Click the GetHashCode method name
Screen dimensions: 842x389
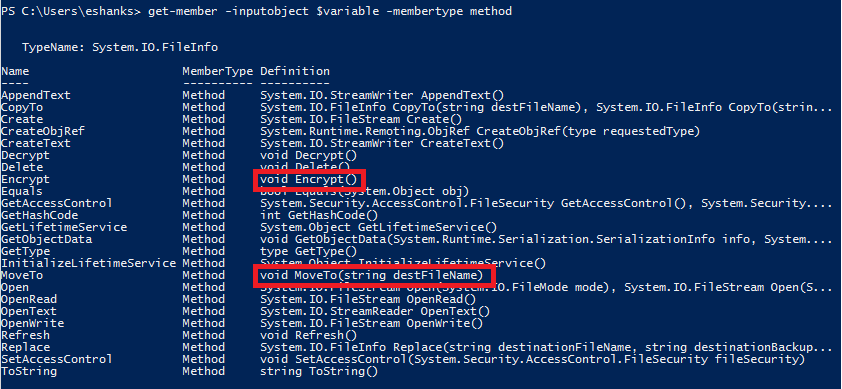[39, 215]
